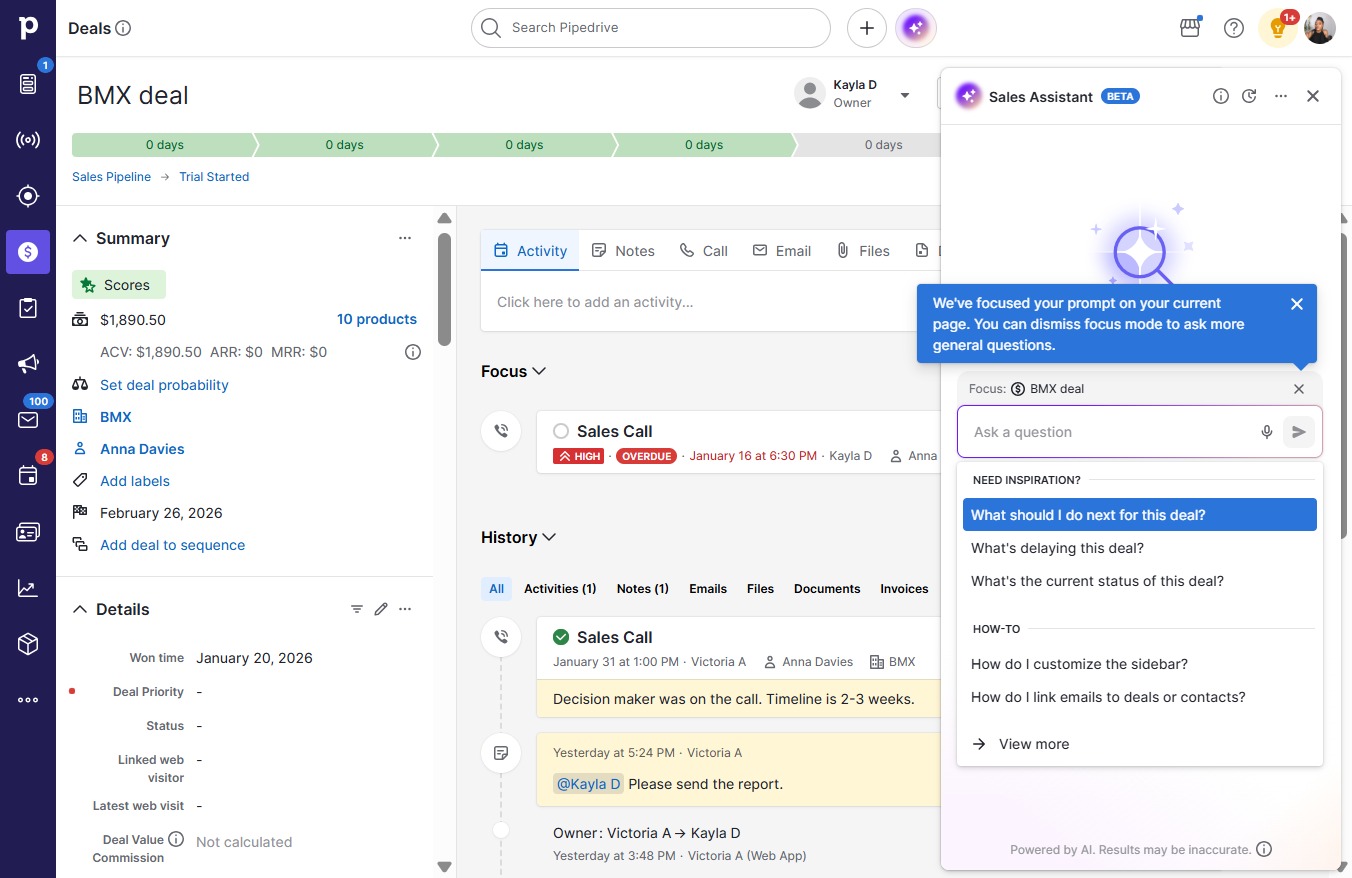Switch to the Notes tab
Viewport: 1352px width, 878px height.
point(623,251)
